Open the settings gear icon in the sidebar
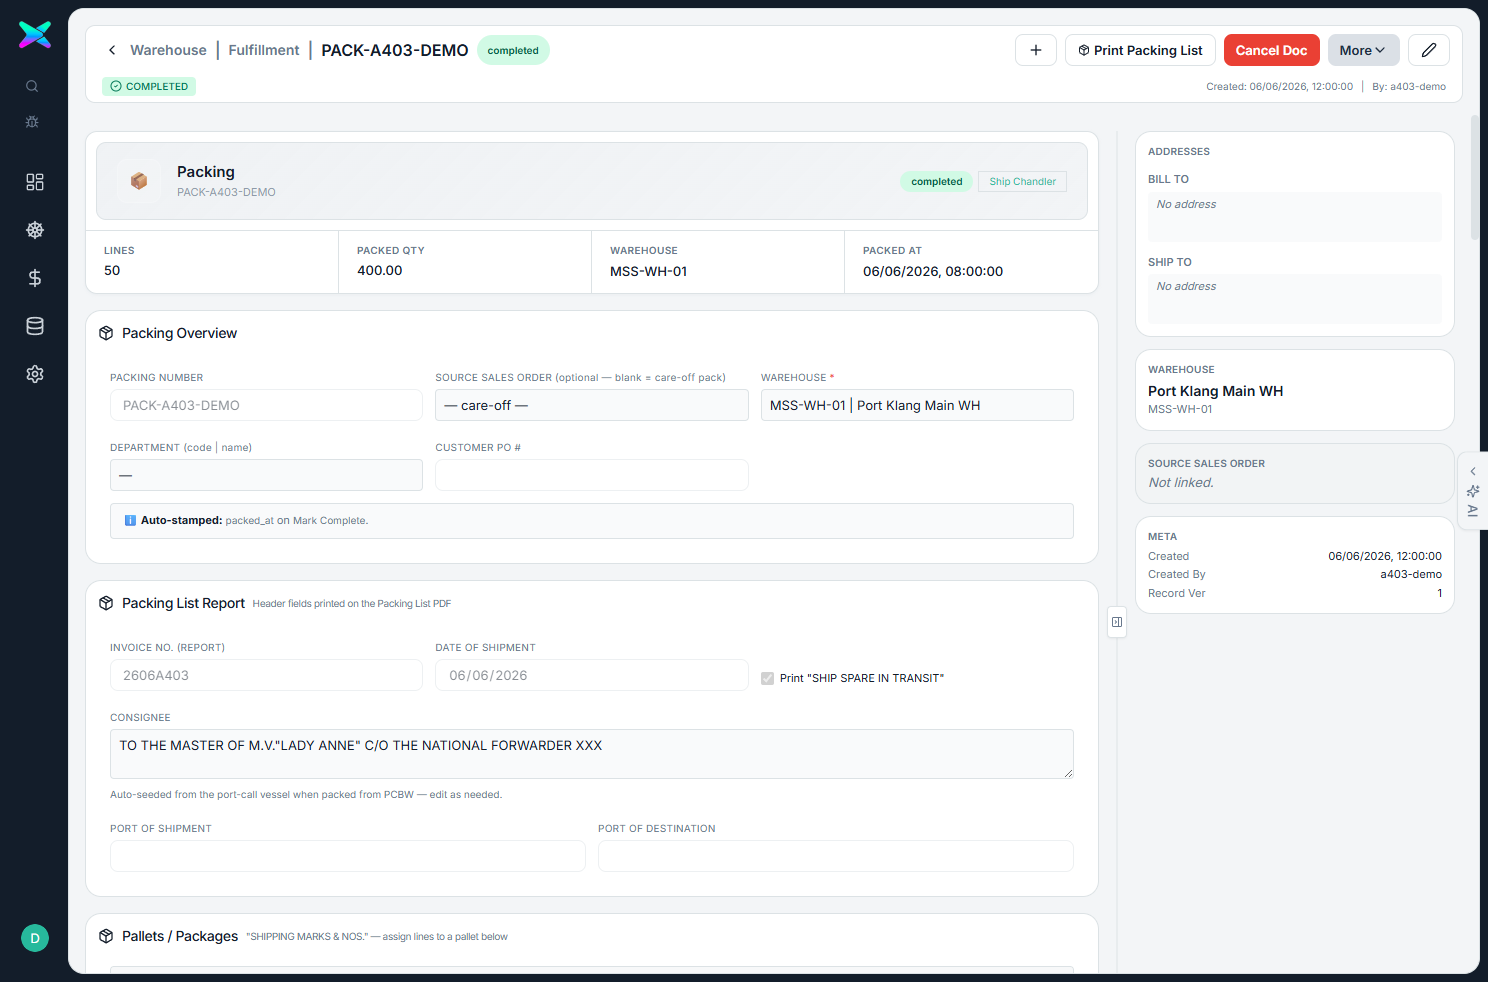The height and width of the screenshot is (982, 1488). [x=35, y=374]
